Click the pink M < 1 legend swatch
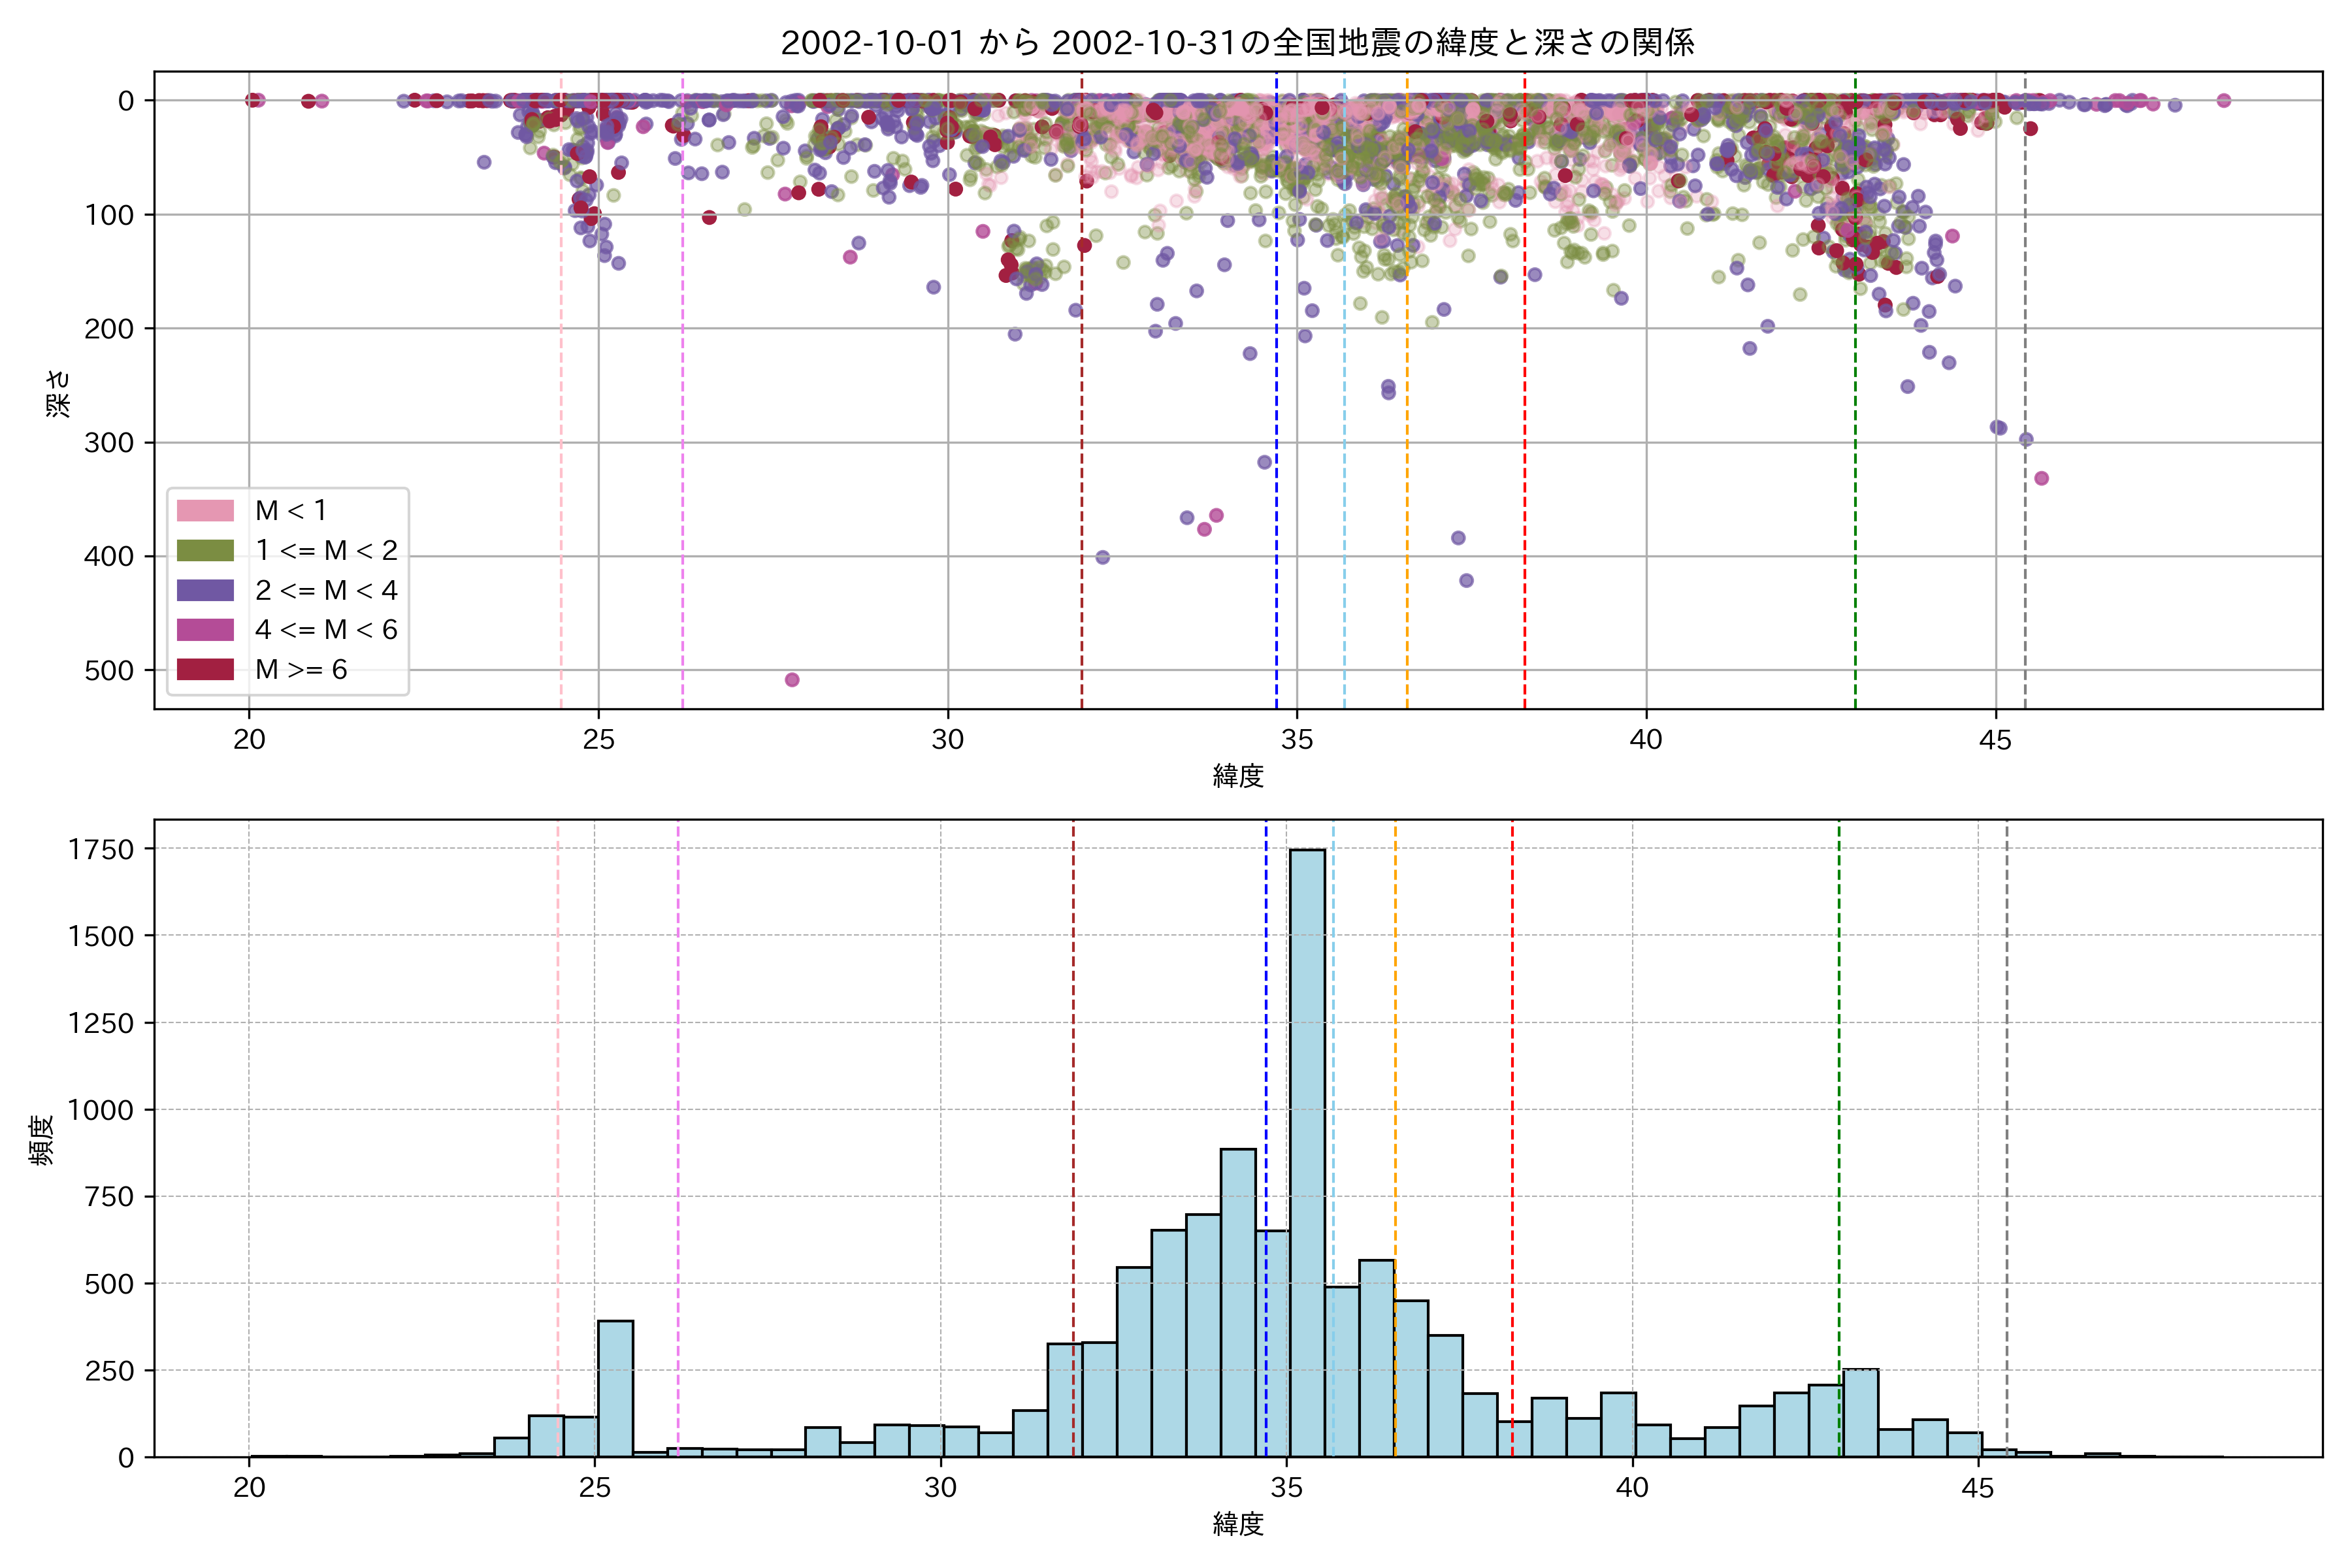The image size is (2352, 1568). click(205, 511)
